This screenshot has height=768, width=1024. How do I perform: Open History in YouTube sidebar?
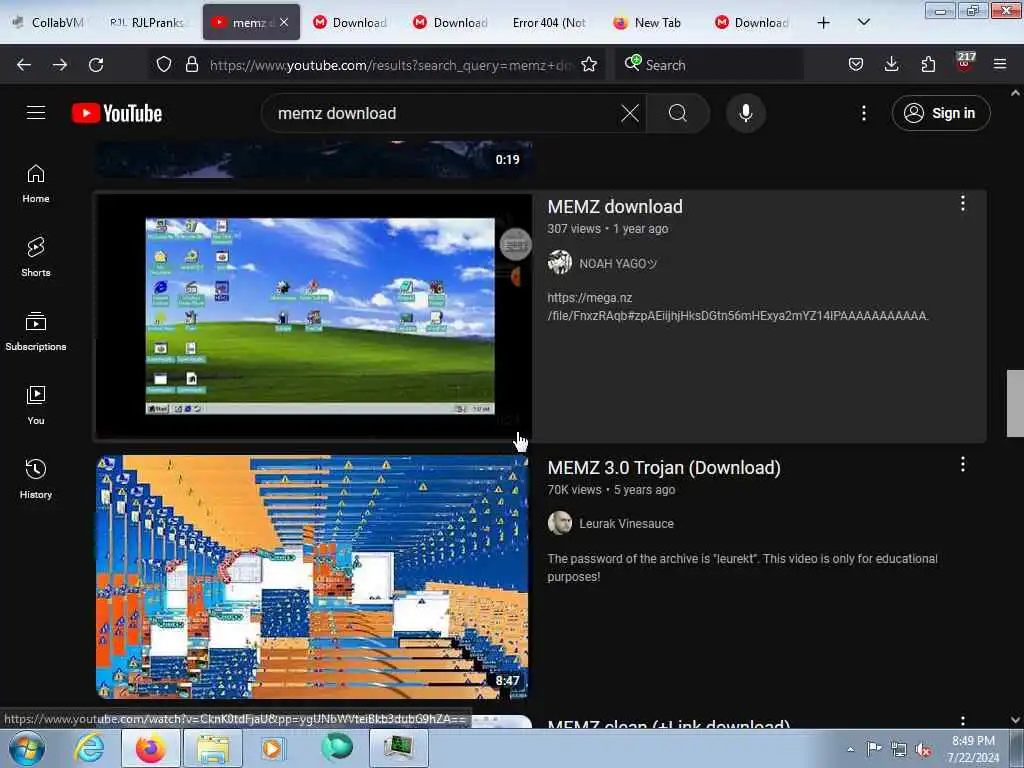(x=36, y=479)
